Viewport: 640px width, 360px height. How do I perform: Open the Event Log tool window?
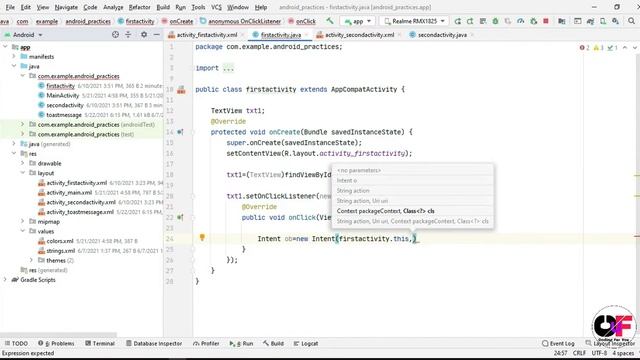pyautogui.click(x=558, y=343)
